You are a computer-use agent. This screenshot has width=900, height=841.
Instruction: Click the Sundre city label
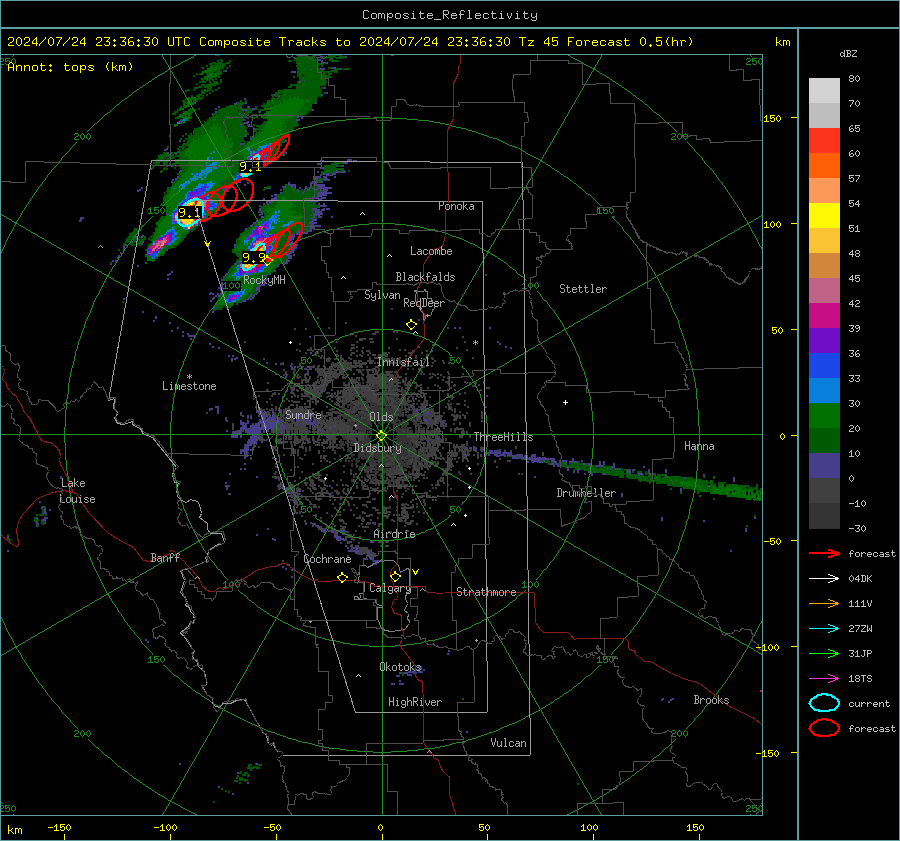coord(303,415)
